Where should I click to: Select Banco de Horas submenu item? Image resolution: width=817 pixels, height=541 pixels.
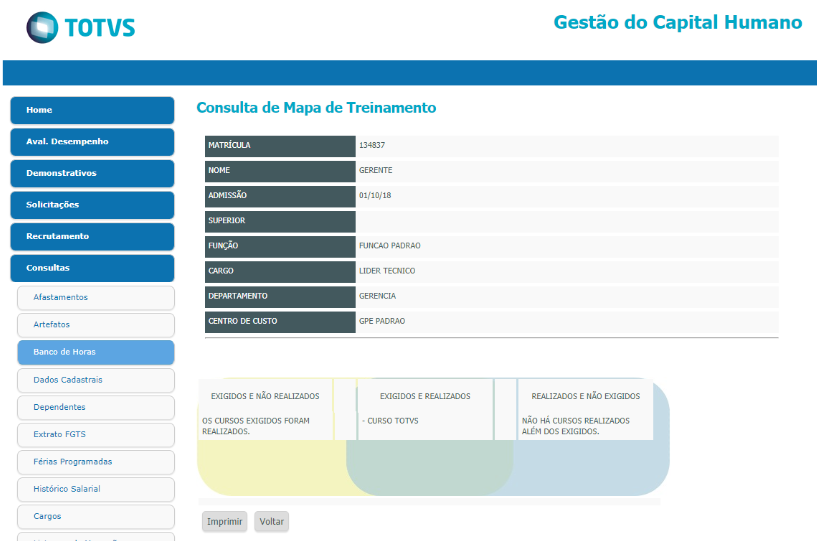pyautogui.click(x=96, y=352)
